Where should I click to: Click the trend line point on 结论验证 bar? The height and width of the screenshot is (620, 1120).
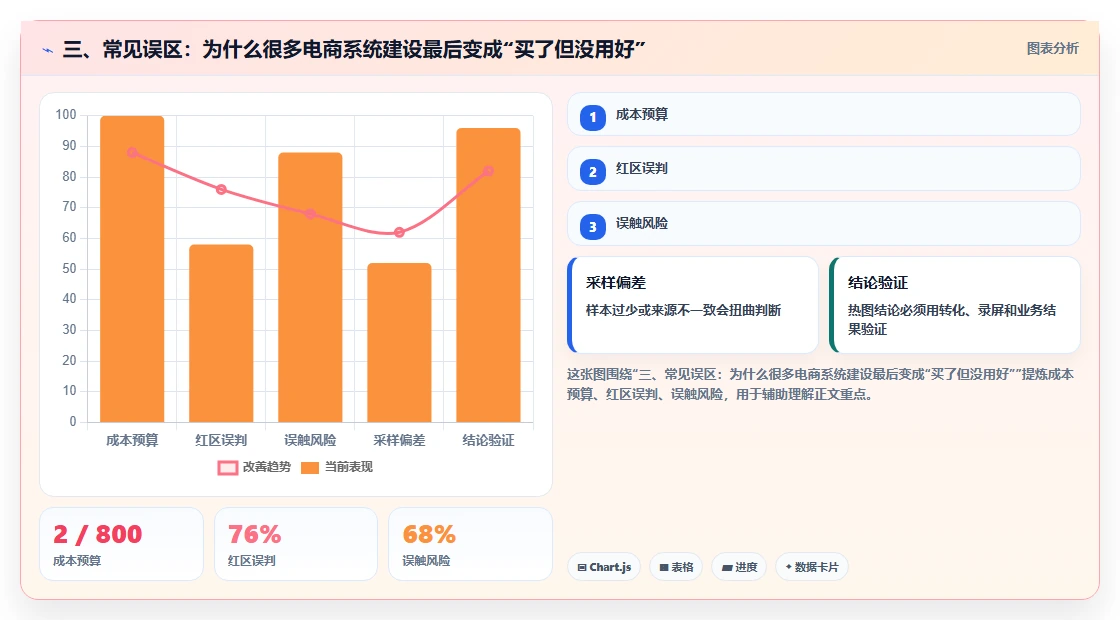[489, 171]
